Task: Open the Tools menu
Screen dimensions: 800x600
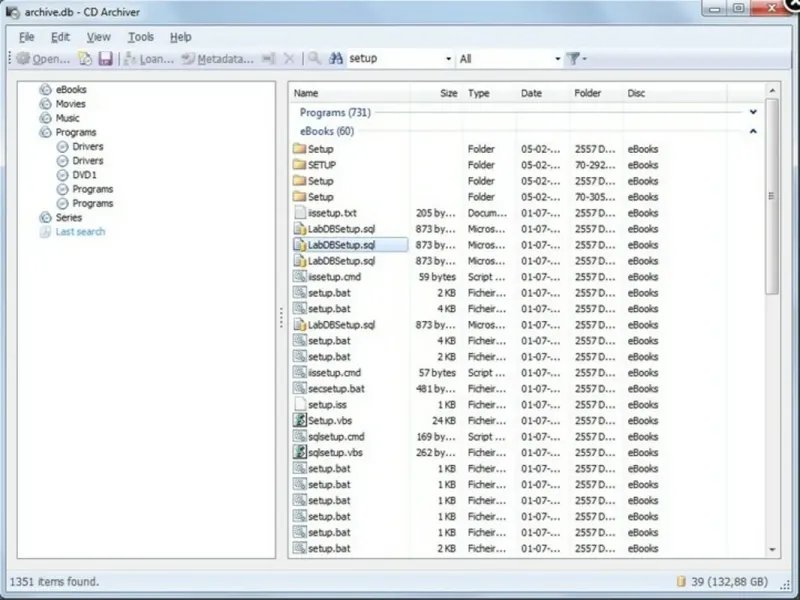Action: tap(140, 37)
